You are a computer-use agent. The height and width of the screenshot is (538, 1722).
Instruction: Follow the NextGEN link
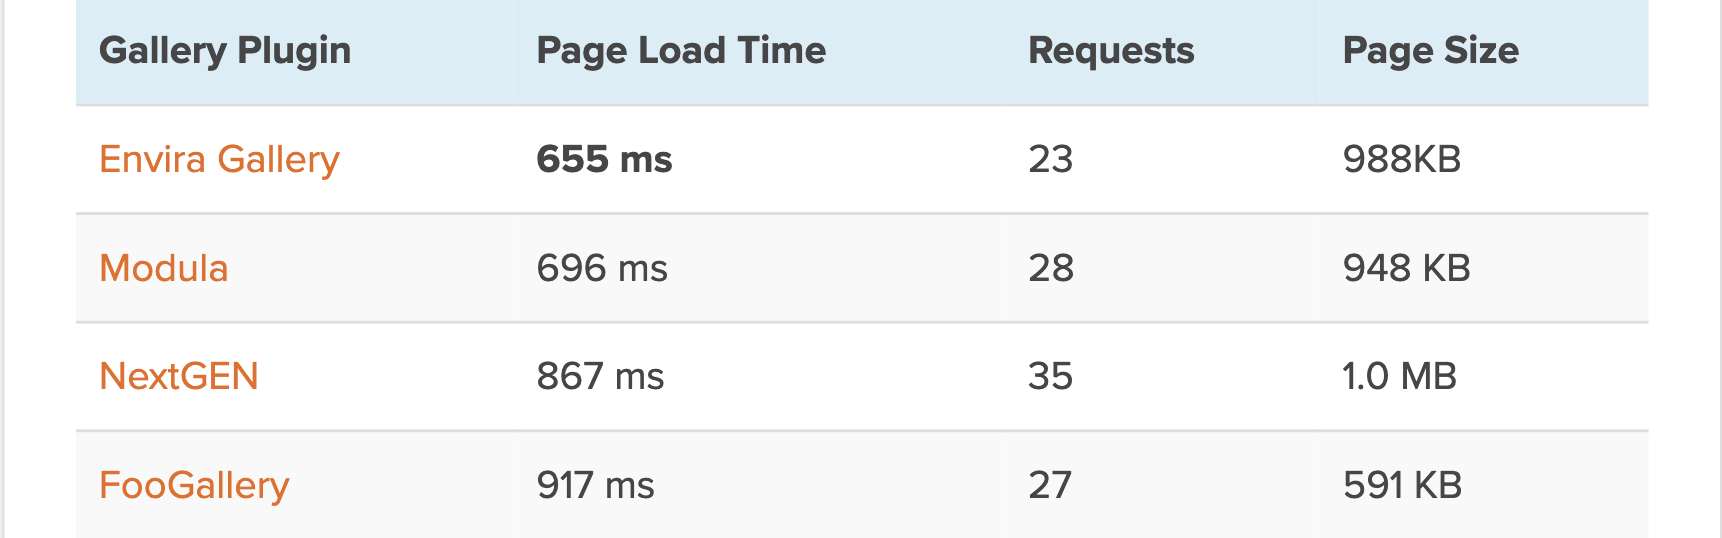click(179, 377)
